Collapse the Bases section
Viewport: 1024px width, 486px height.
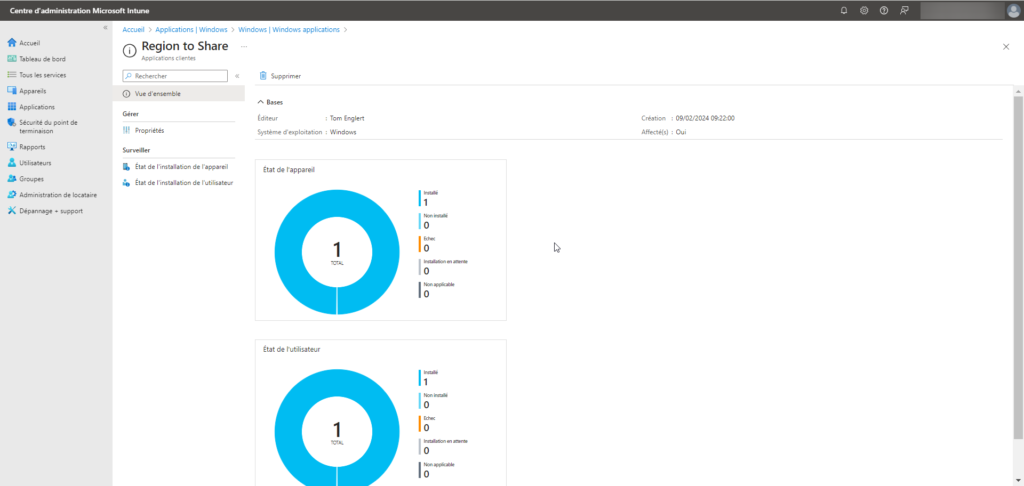[x=261, y=102]
